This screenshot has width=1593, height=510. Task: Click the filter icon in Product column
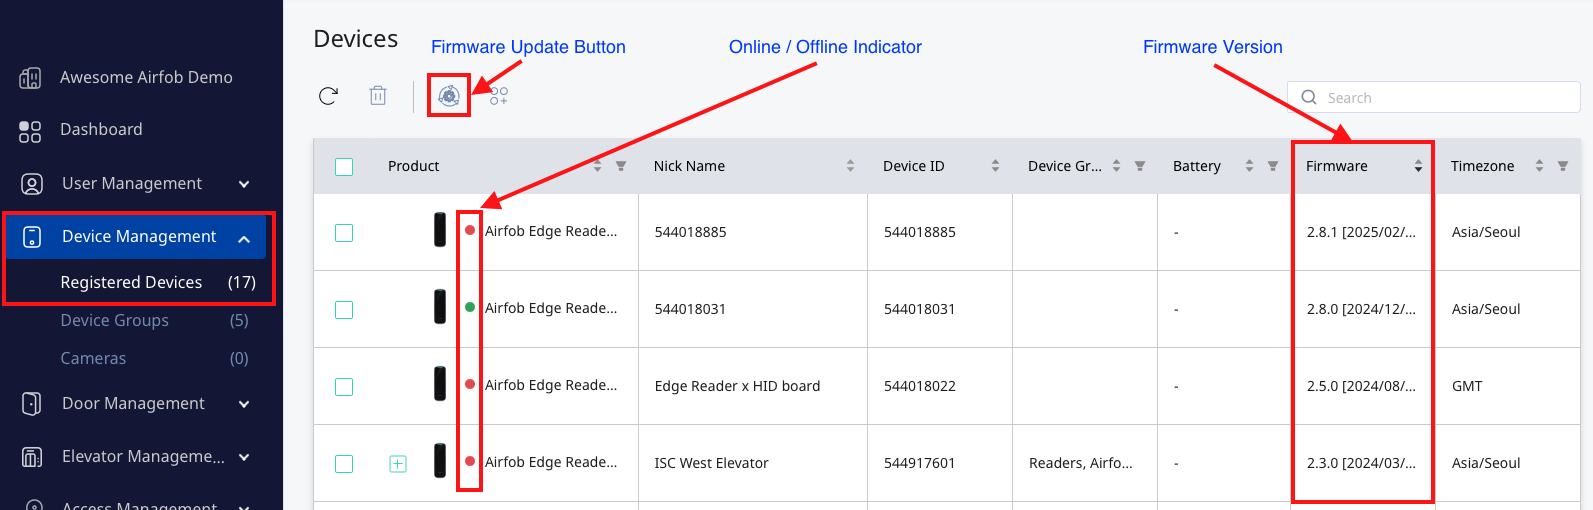621,166
